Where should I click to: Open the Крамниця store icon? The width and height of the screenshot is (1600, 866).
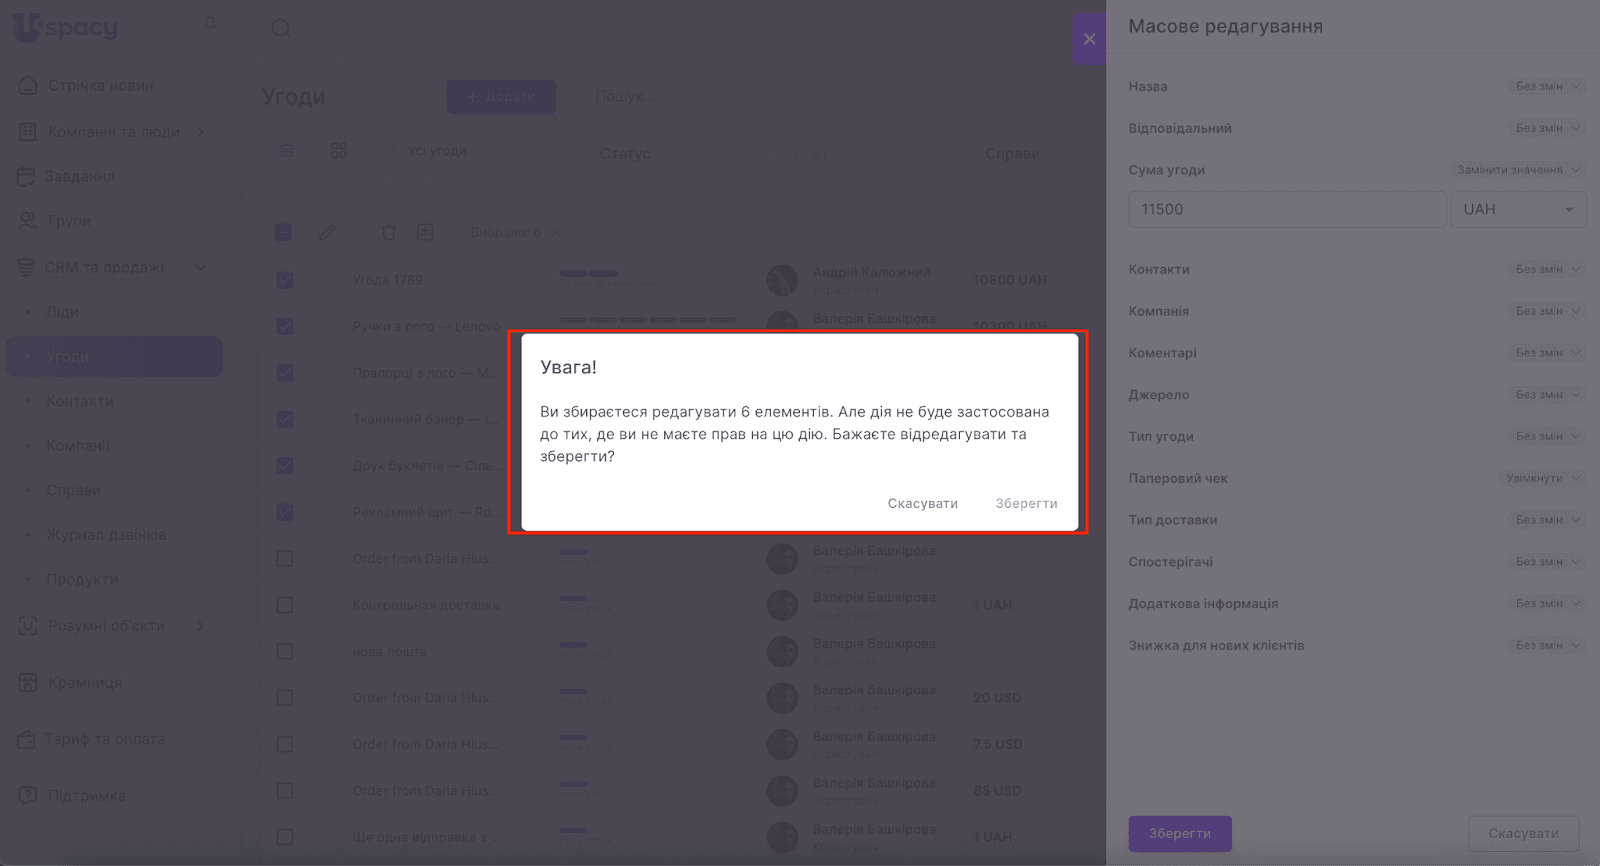tap(28, 682)
